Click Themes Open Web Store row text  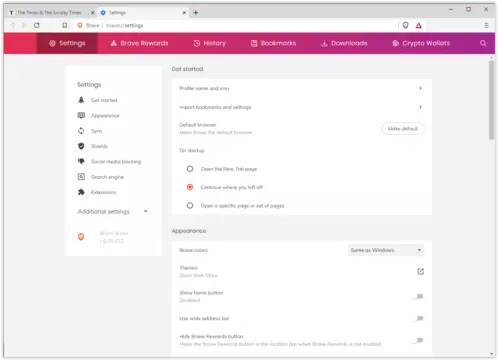198,272
